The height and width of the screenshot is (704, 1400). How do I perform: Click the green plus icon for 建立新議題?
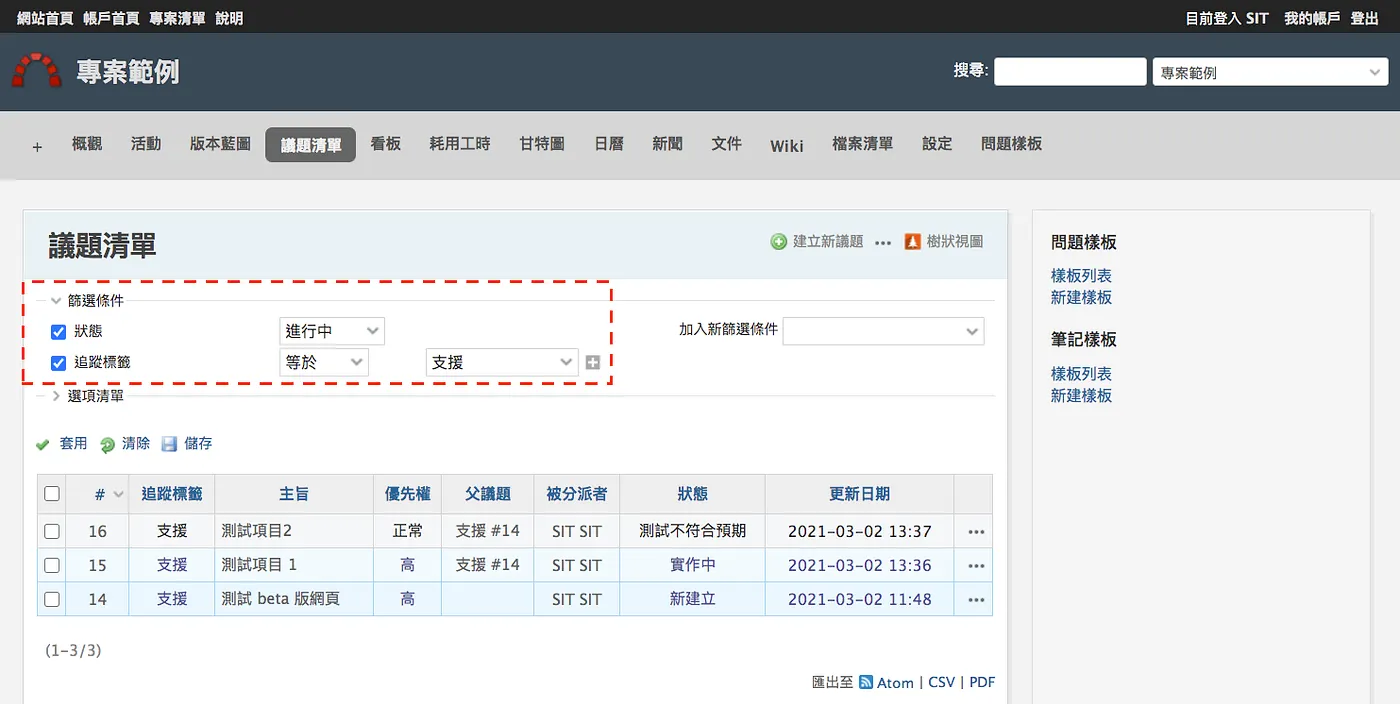pyautogui.click(x=779, y=242)
